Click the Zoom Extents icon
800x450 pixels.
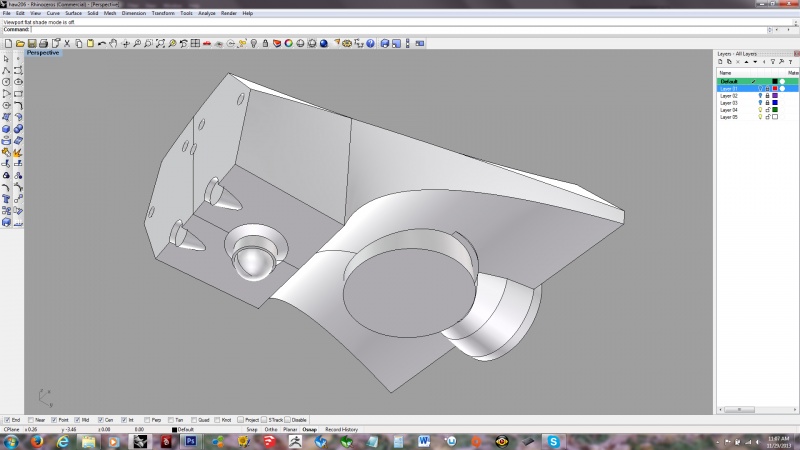[x=160, y=43]
